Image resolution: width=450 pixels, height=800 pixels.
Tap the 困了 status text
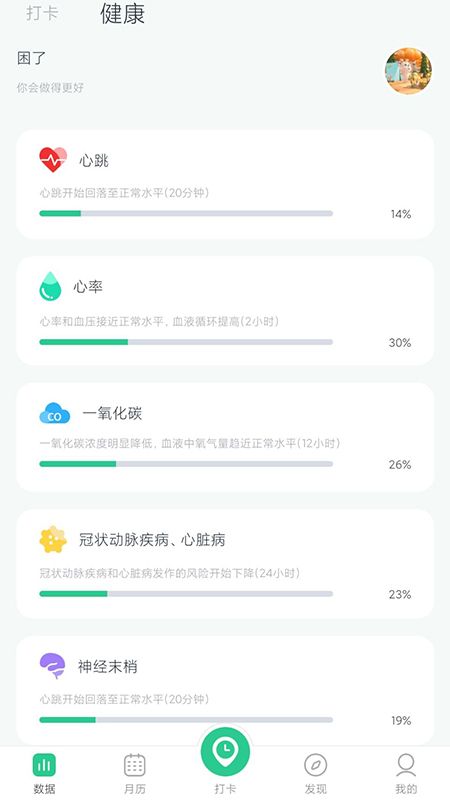tap(32, 59)
